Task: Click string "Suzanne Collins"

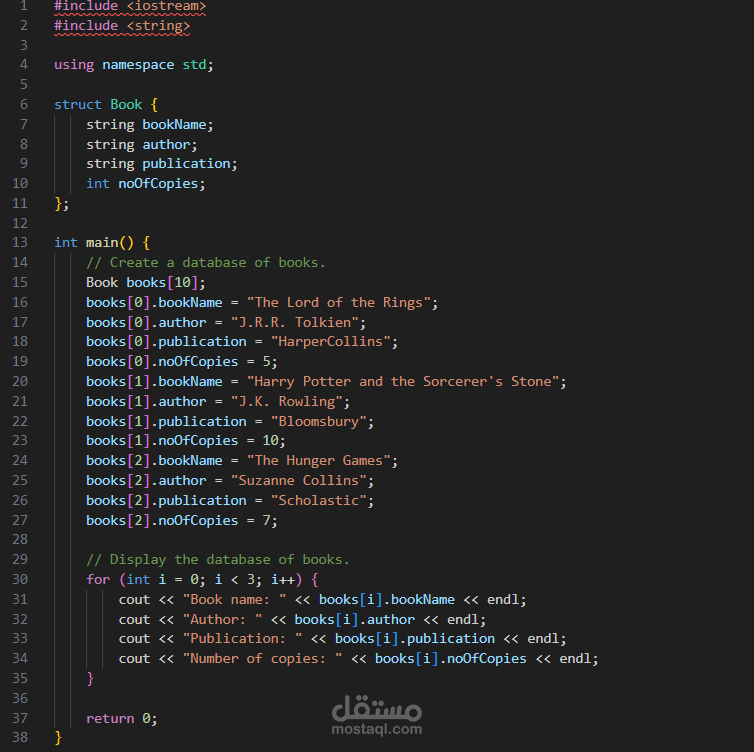Action: click(299, 480)
